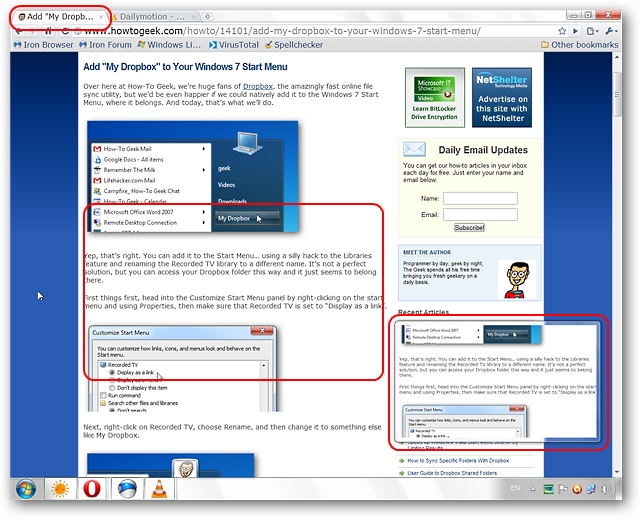Click the Email field in Daily Email Updates

click(480, 215)
